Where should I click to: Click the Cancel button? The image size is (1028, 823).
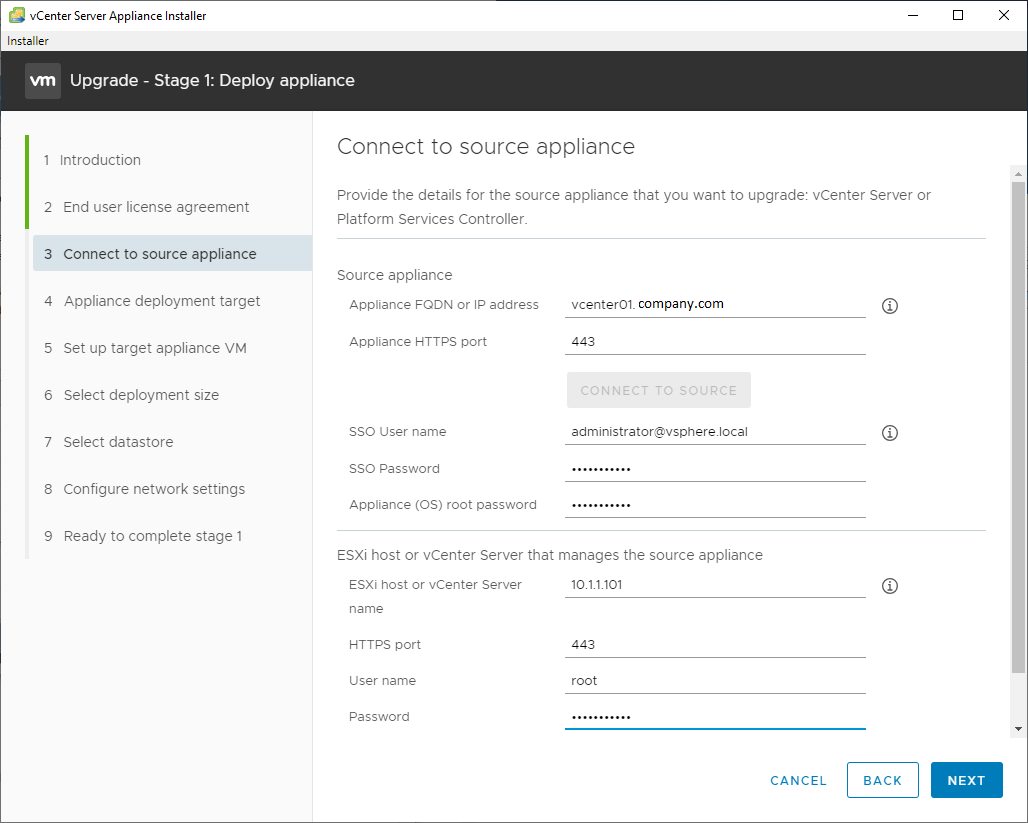point(798,780)
